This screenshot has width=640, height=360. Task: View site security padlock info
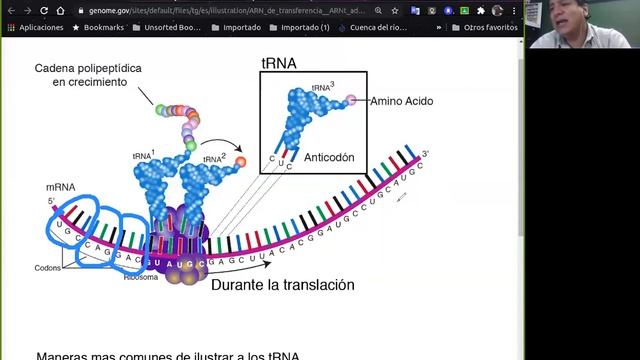[x=81, y=11]
